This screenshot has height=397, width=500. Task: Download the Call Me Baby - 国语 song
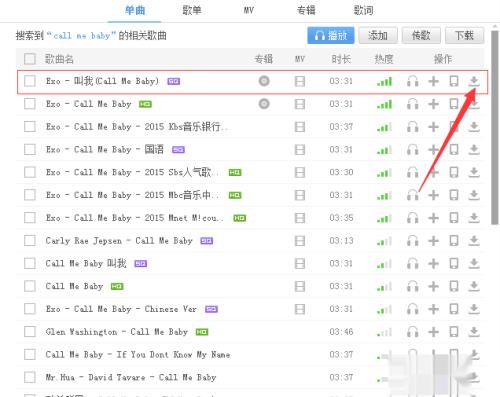click(474, 149)
